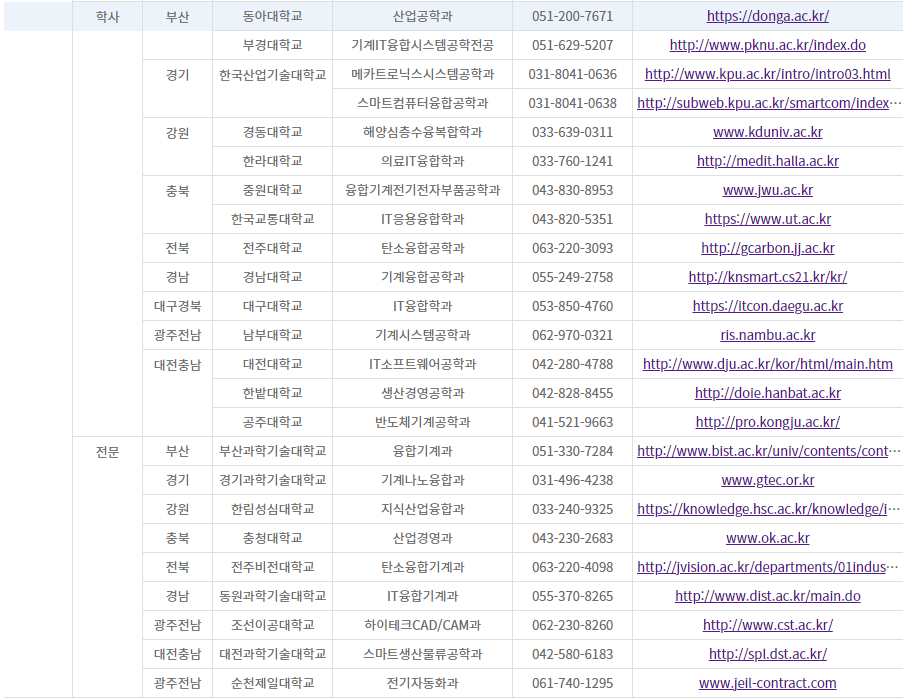Visit the kpu.ac.kr intro03.html link

click(x=768, y=74)
